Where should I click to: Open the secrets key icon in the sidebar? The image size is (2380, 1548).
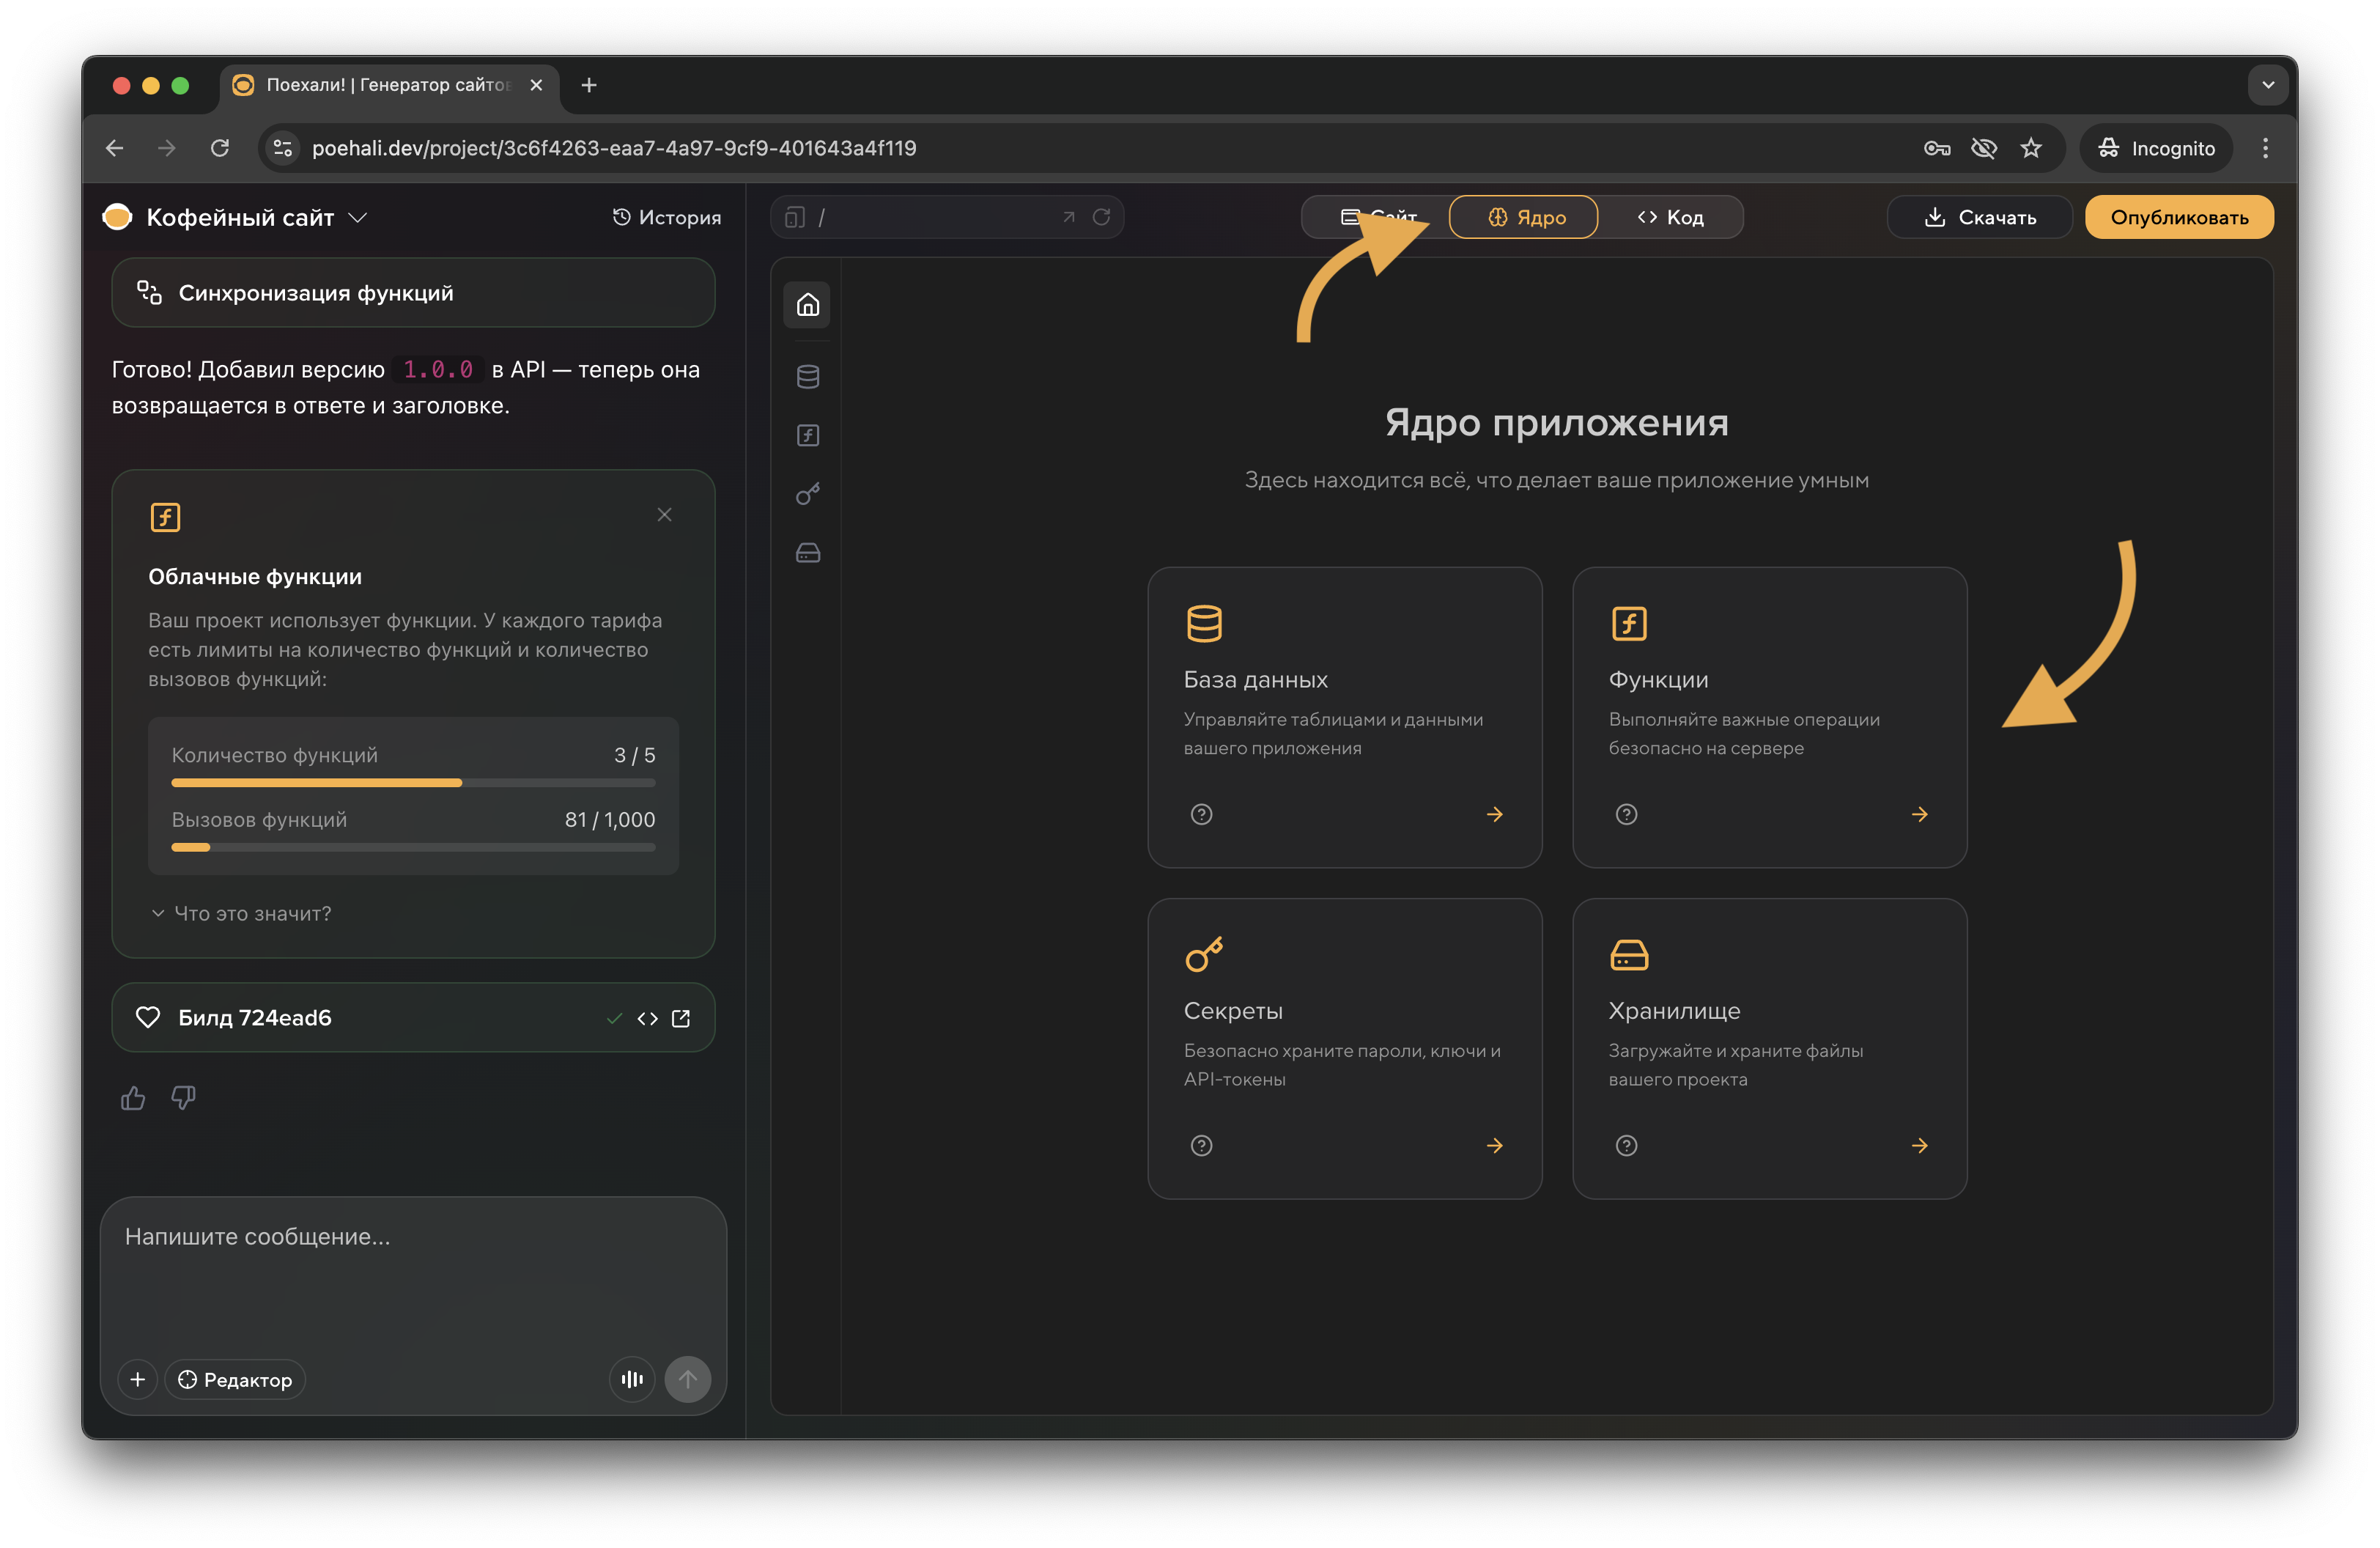808,494
